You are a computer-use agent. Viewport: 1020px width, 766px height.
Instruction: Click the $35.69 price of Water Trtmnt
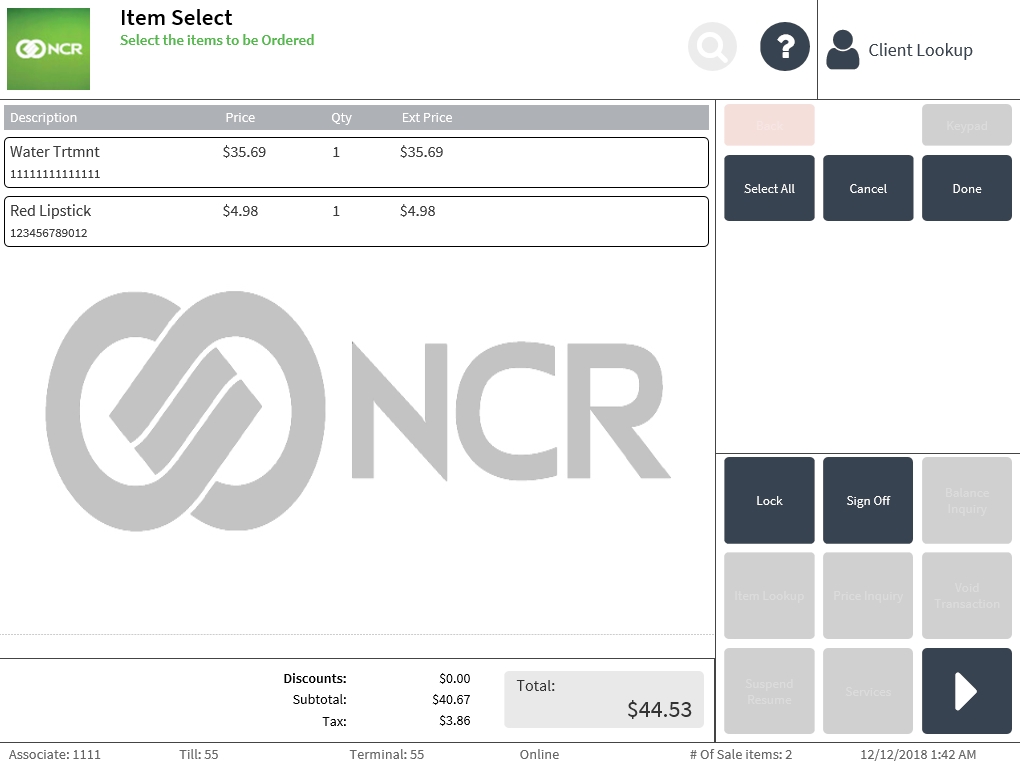pos(244,152)
